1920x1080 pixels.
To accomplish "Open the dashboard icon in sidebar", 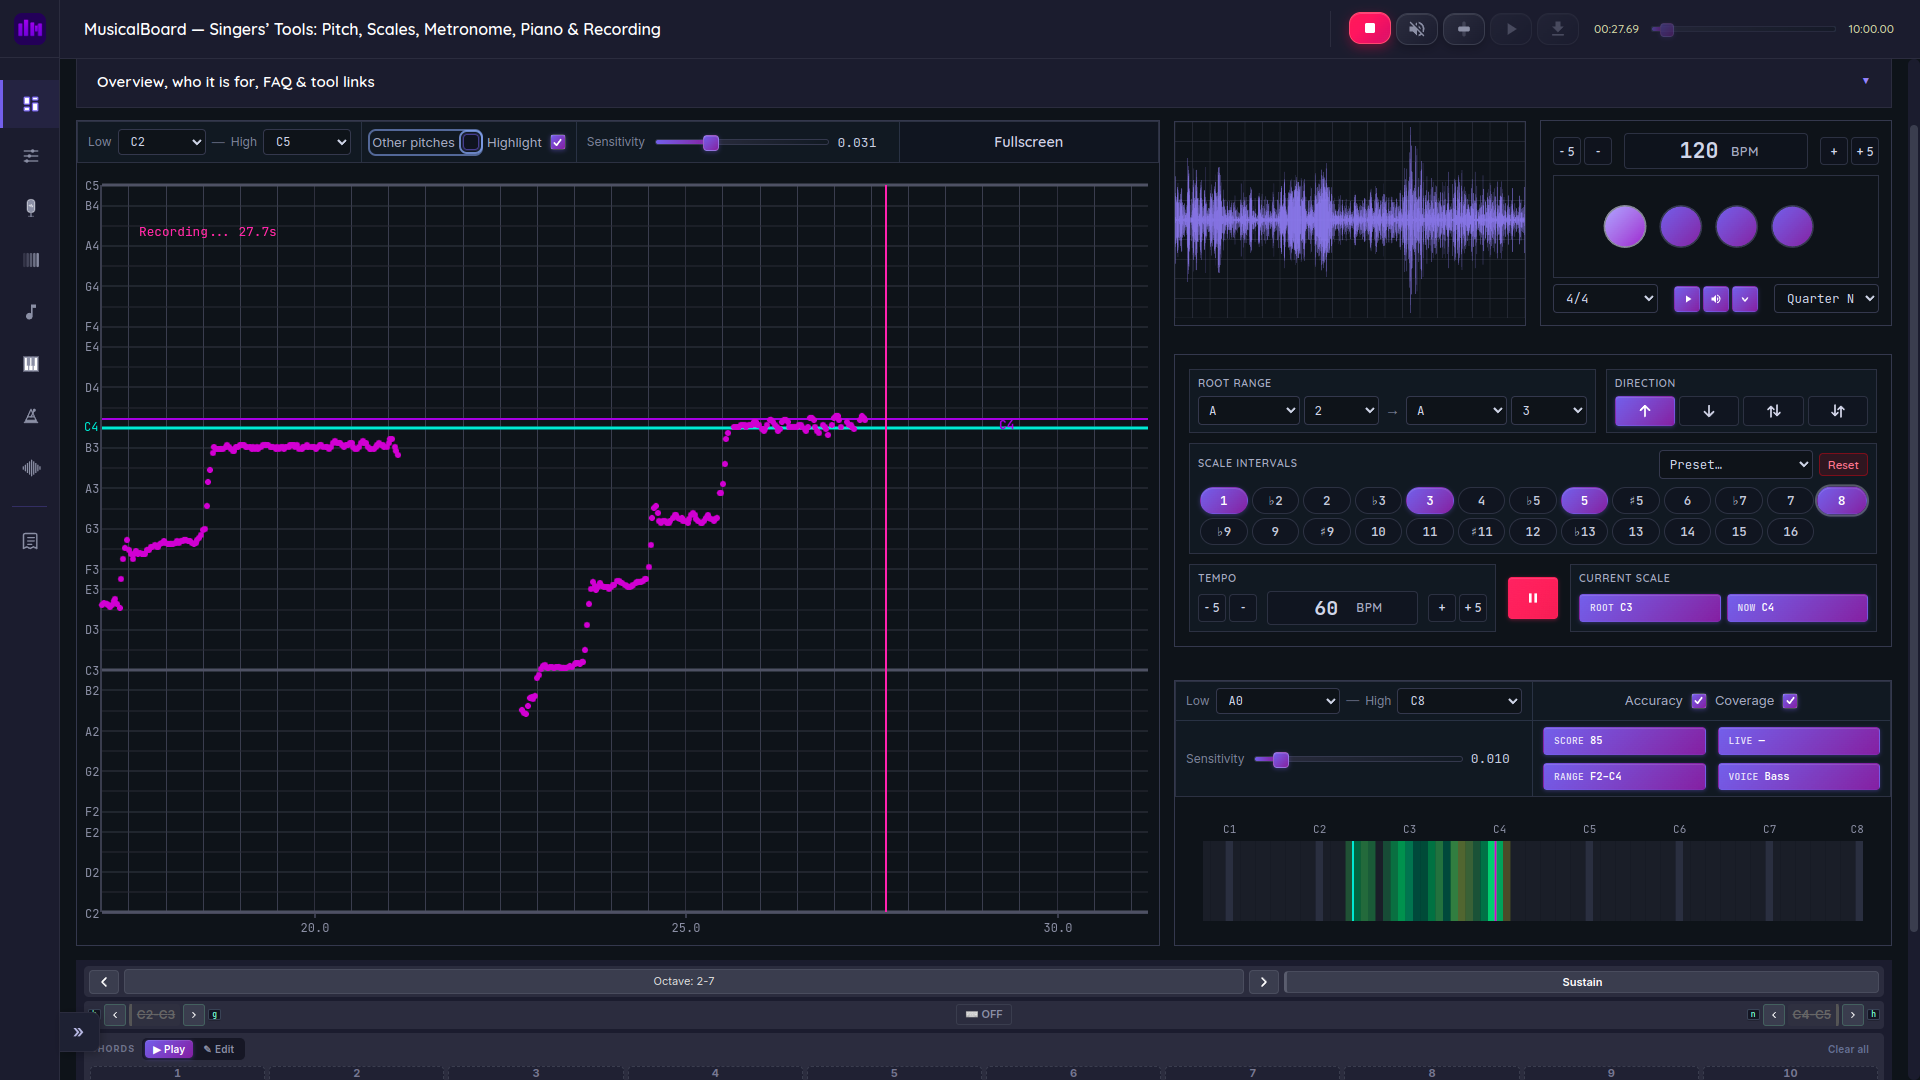I will pos(31,104).
